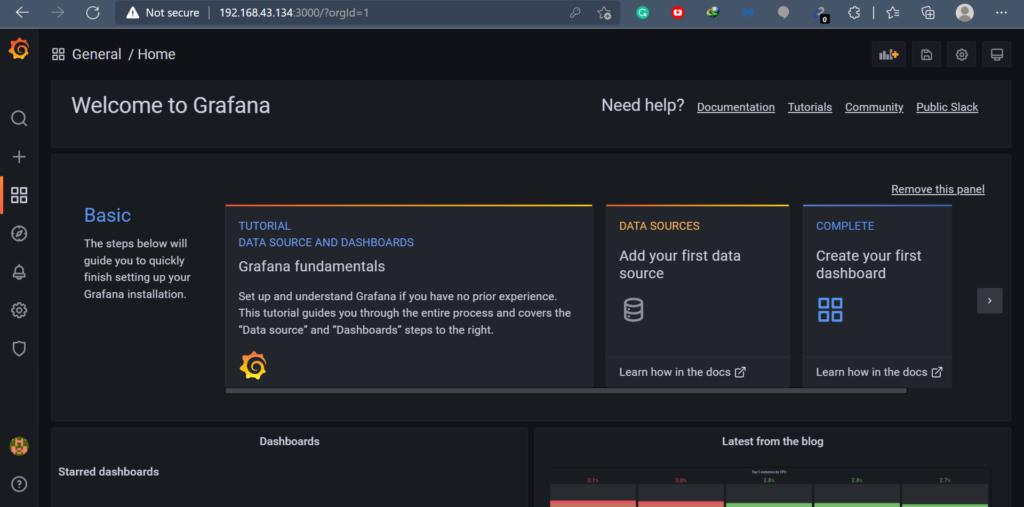Open the Help question mark icon

tap(19, 484)
